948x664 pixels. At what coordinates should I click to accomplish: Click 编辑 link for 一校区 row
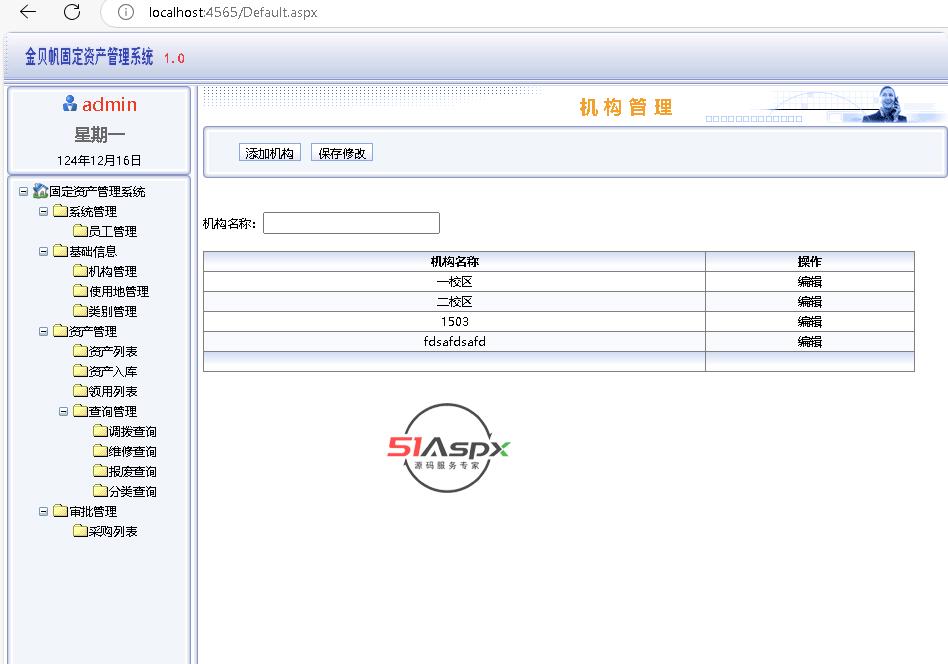[809, 282]
